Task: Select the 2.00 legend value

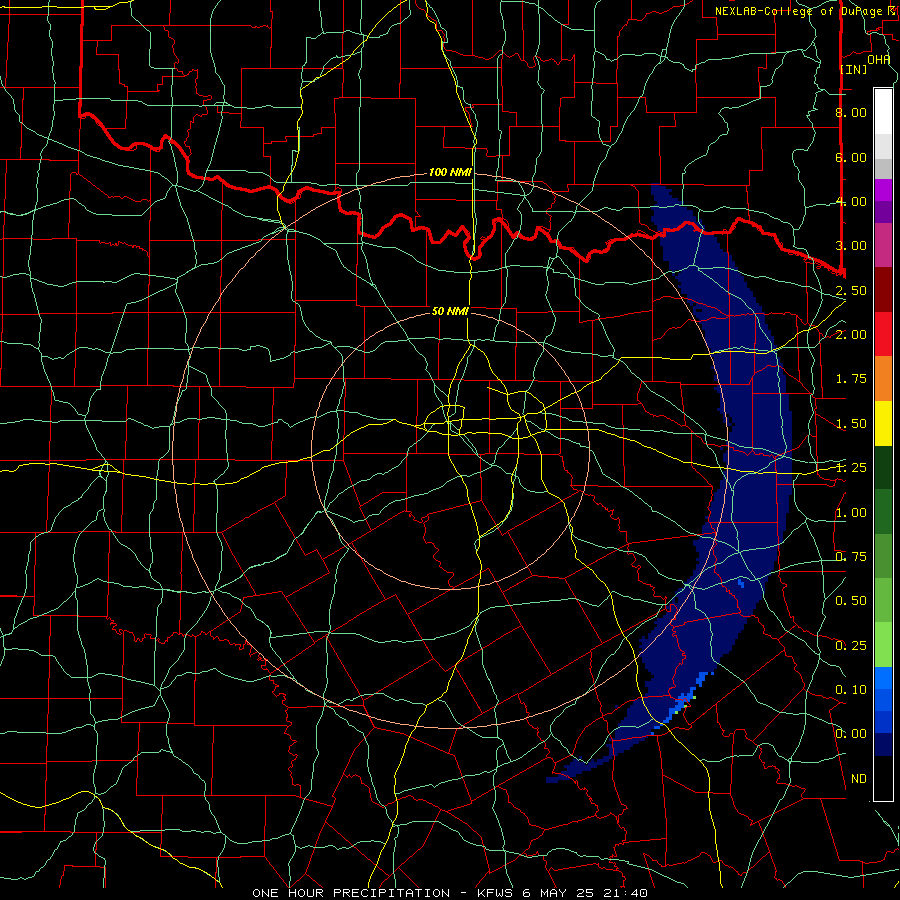Action: point(851,335)
